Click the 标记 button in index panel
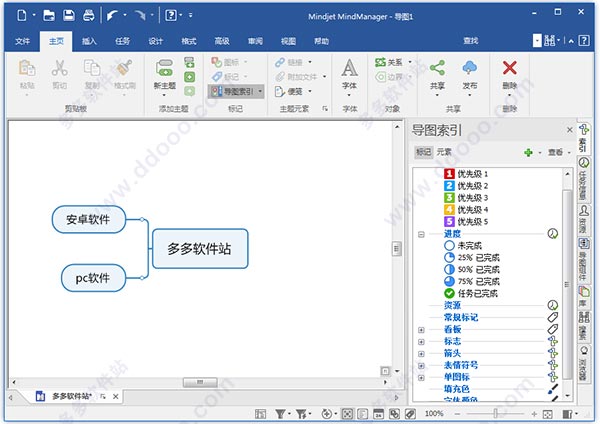The width and height of the screenshot is (600, 424). [424, 152]
